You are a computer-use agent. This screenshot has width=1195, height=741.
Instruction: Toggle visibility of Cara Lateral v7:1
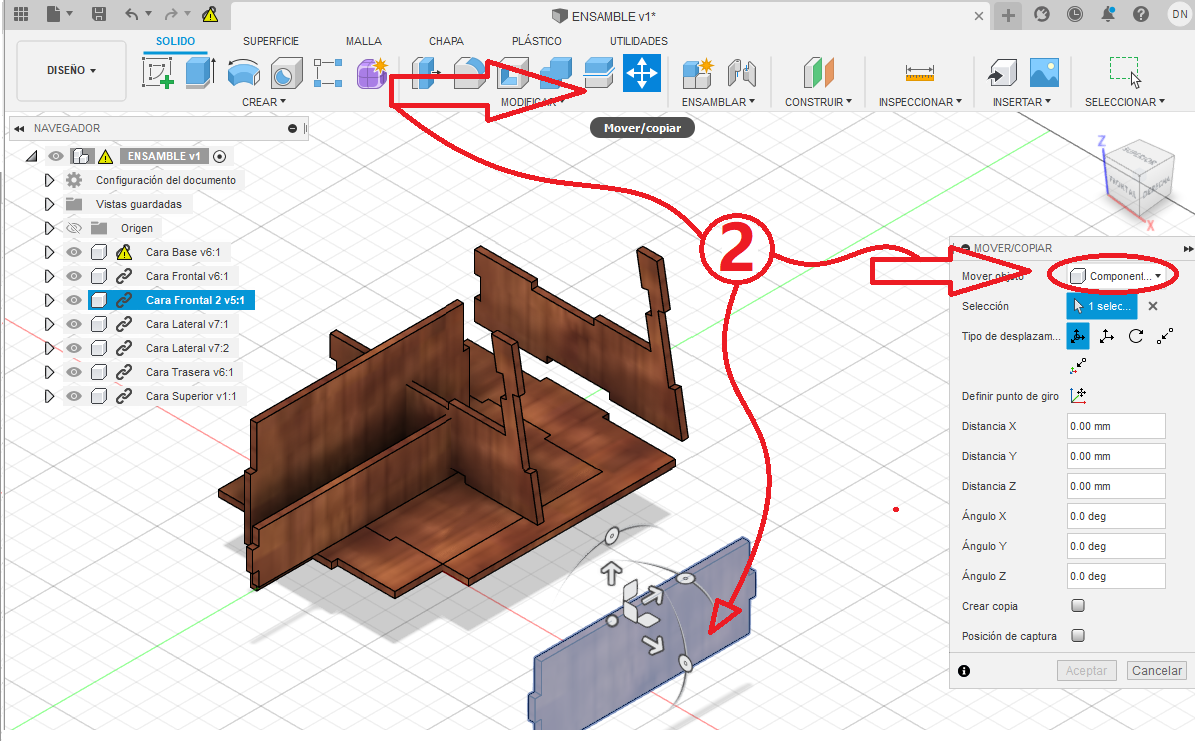pyautogui.click(x=73, y=324)
